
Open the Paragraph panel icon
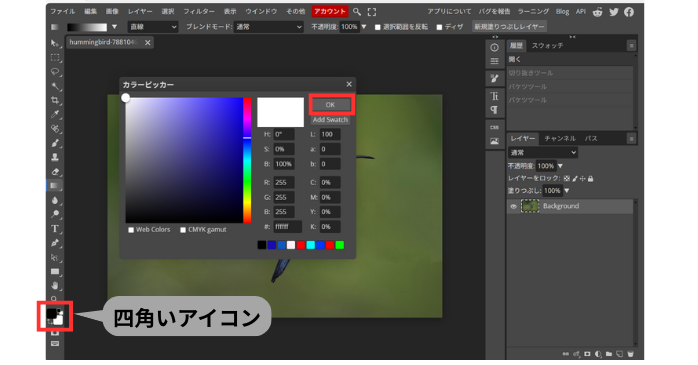click(x=494, y=110)
